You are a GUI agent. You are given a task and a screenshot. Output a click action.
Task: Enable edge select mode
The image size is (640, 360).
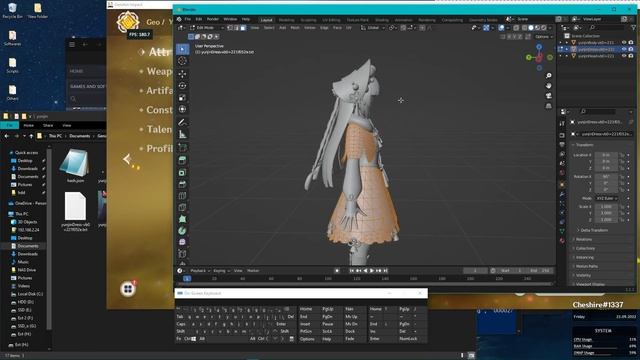[237, 28]
